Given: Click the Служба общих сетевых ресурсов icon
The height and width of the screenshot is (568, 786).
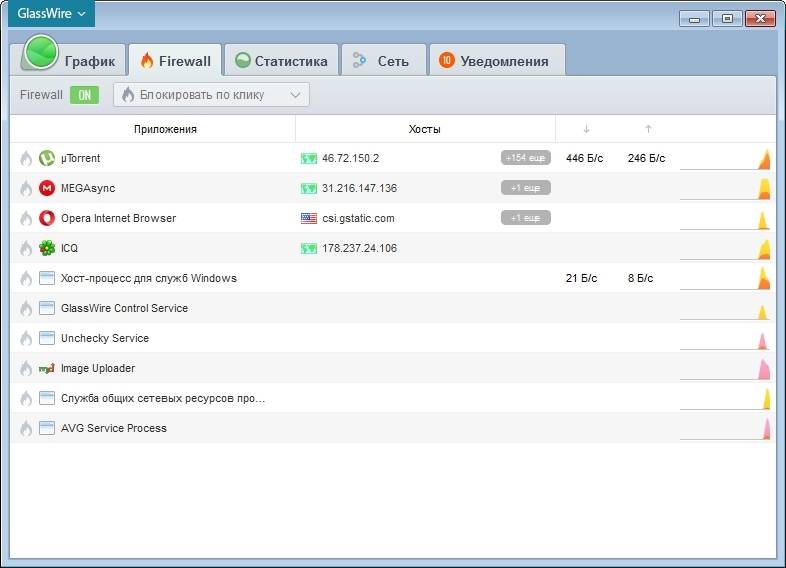Looking at the screenshot, I should tap(47, 398).
